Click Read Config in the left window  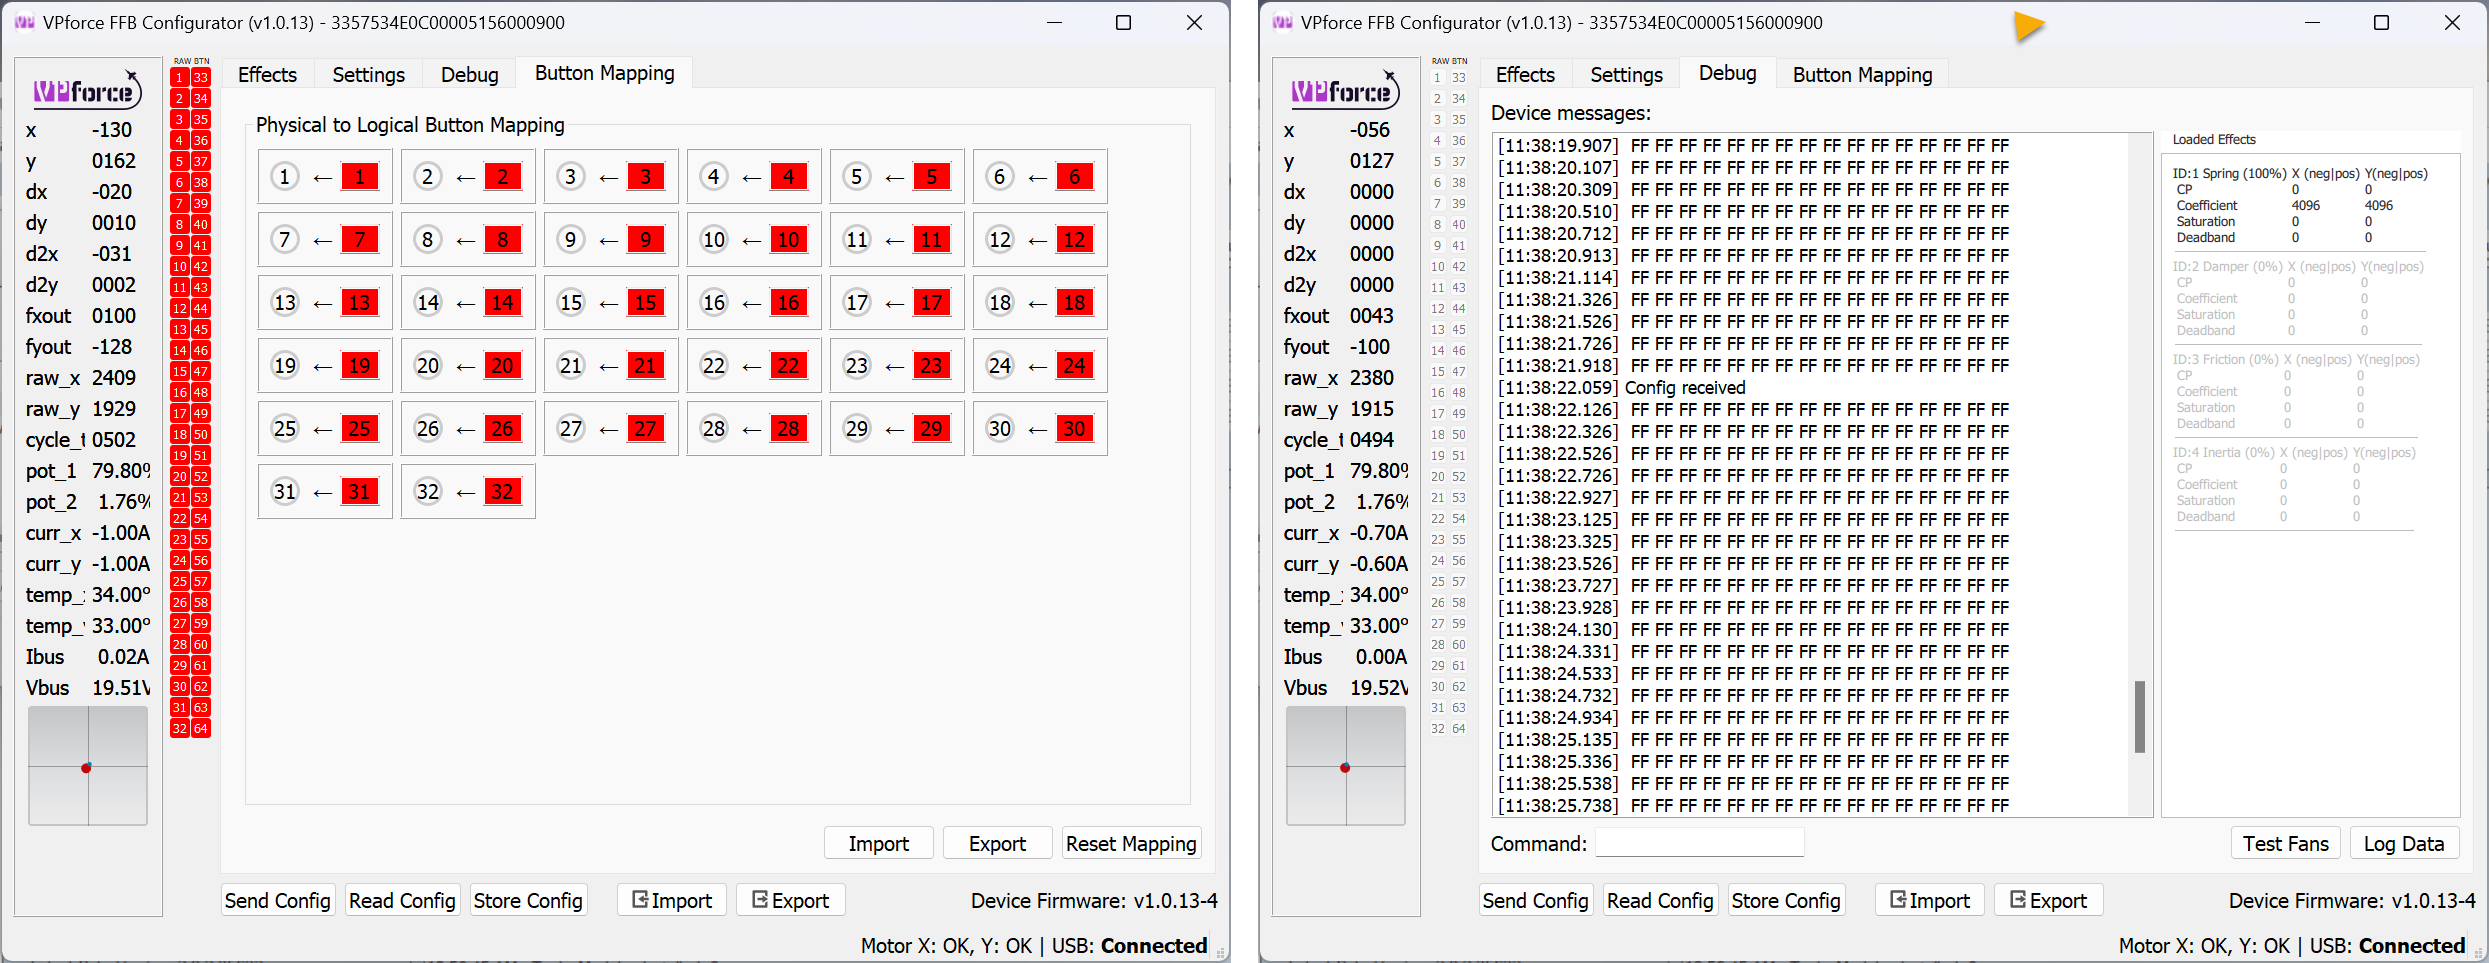tap(402, 899)
